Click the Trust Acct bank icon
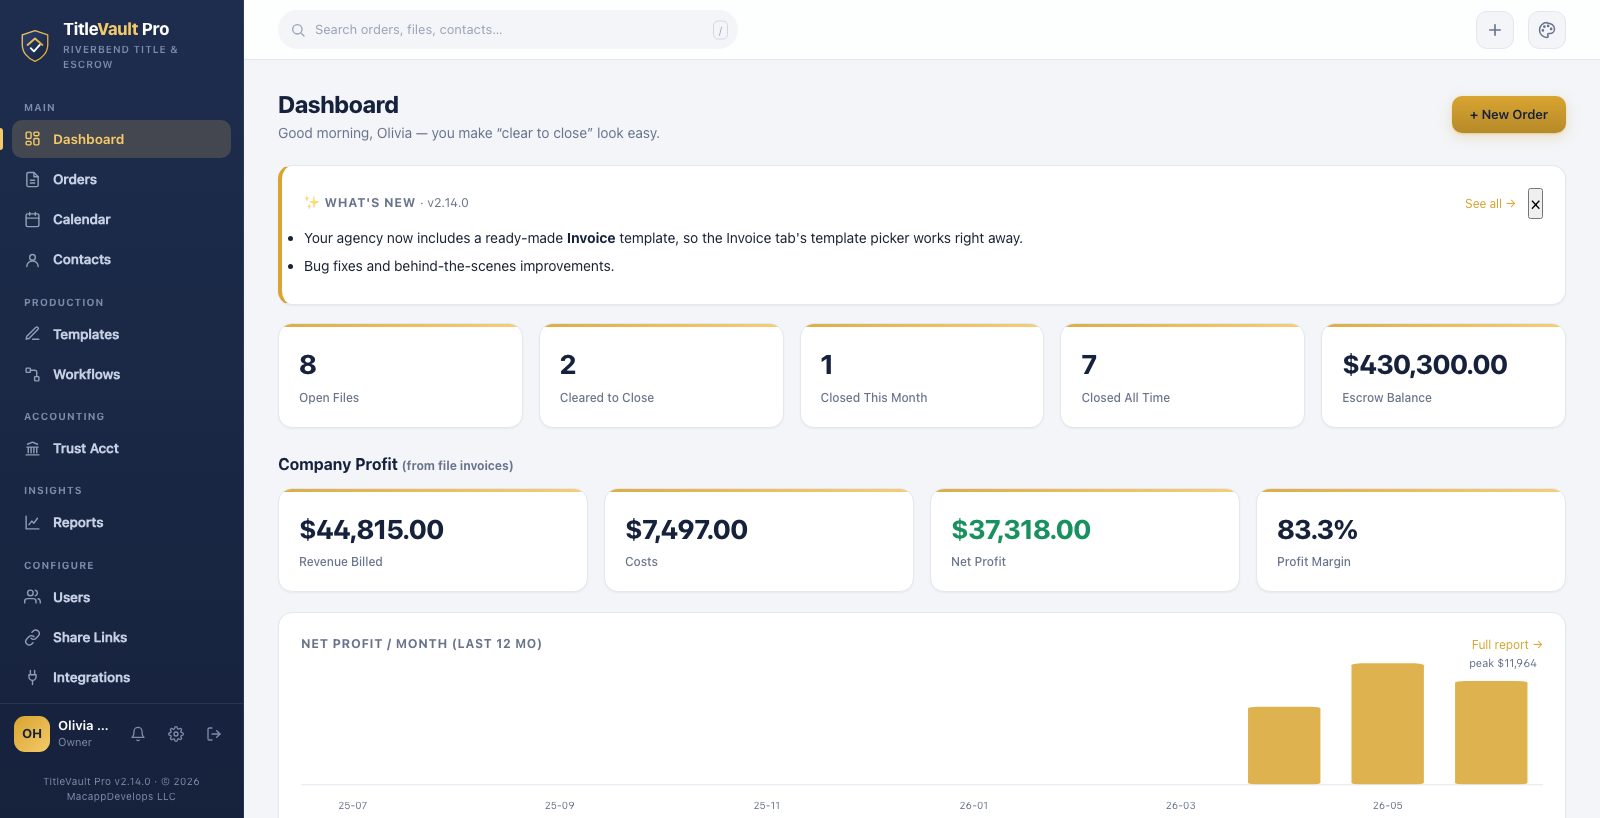The height and width of the screenshot is (818, 1600). [32, 448]
